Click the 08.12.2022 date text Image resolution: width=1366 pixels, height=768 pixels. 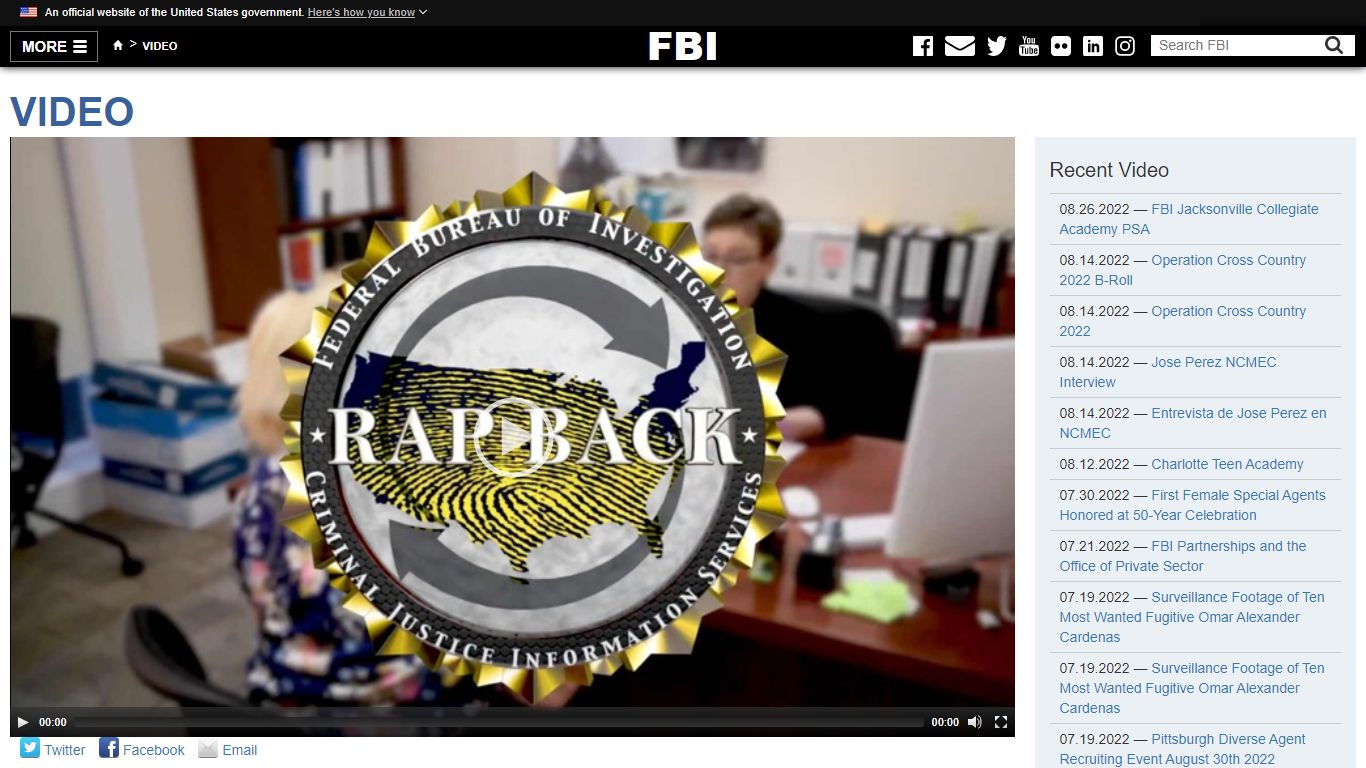[1095, 464]
